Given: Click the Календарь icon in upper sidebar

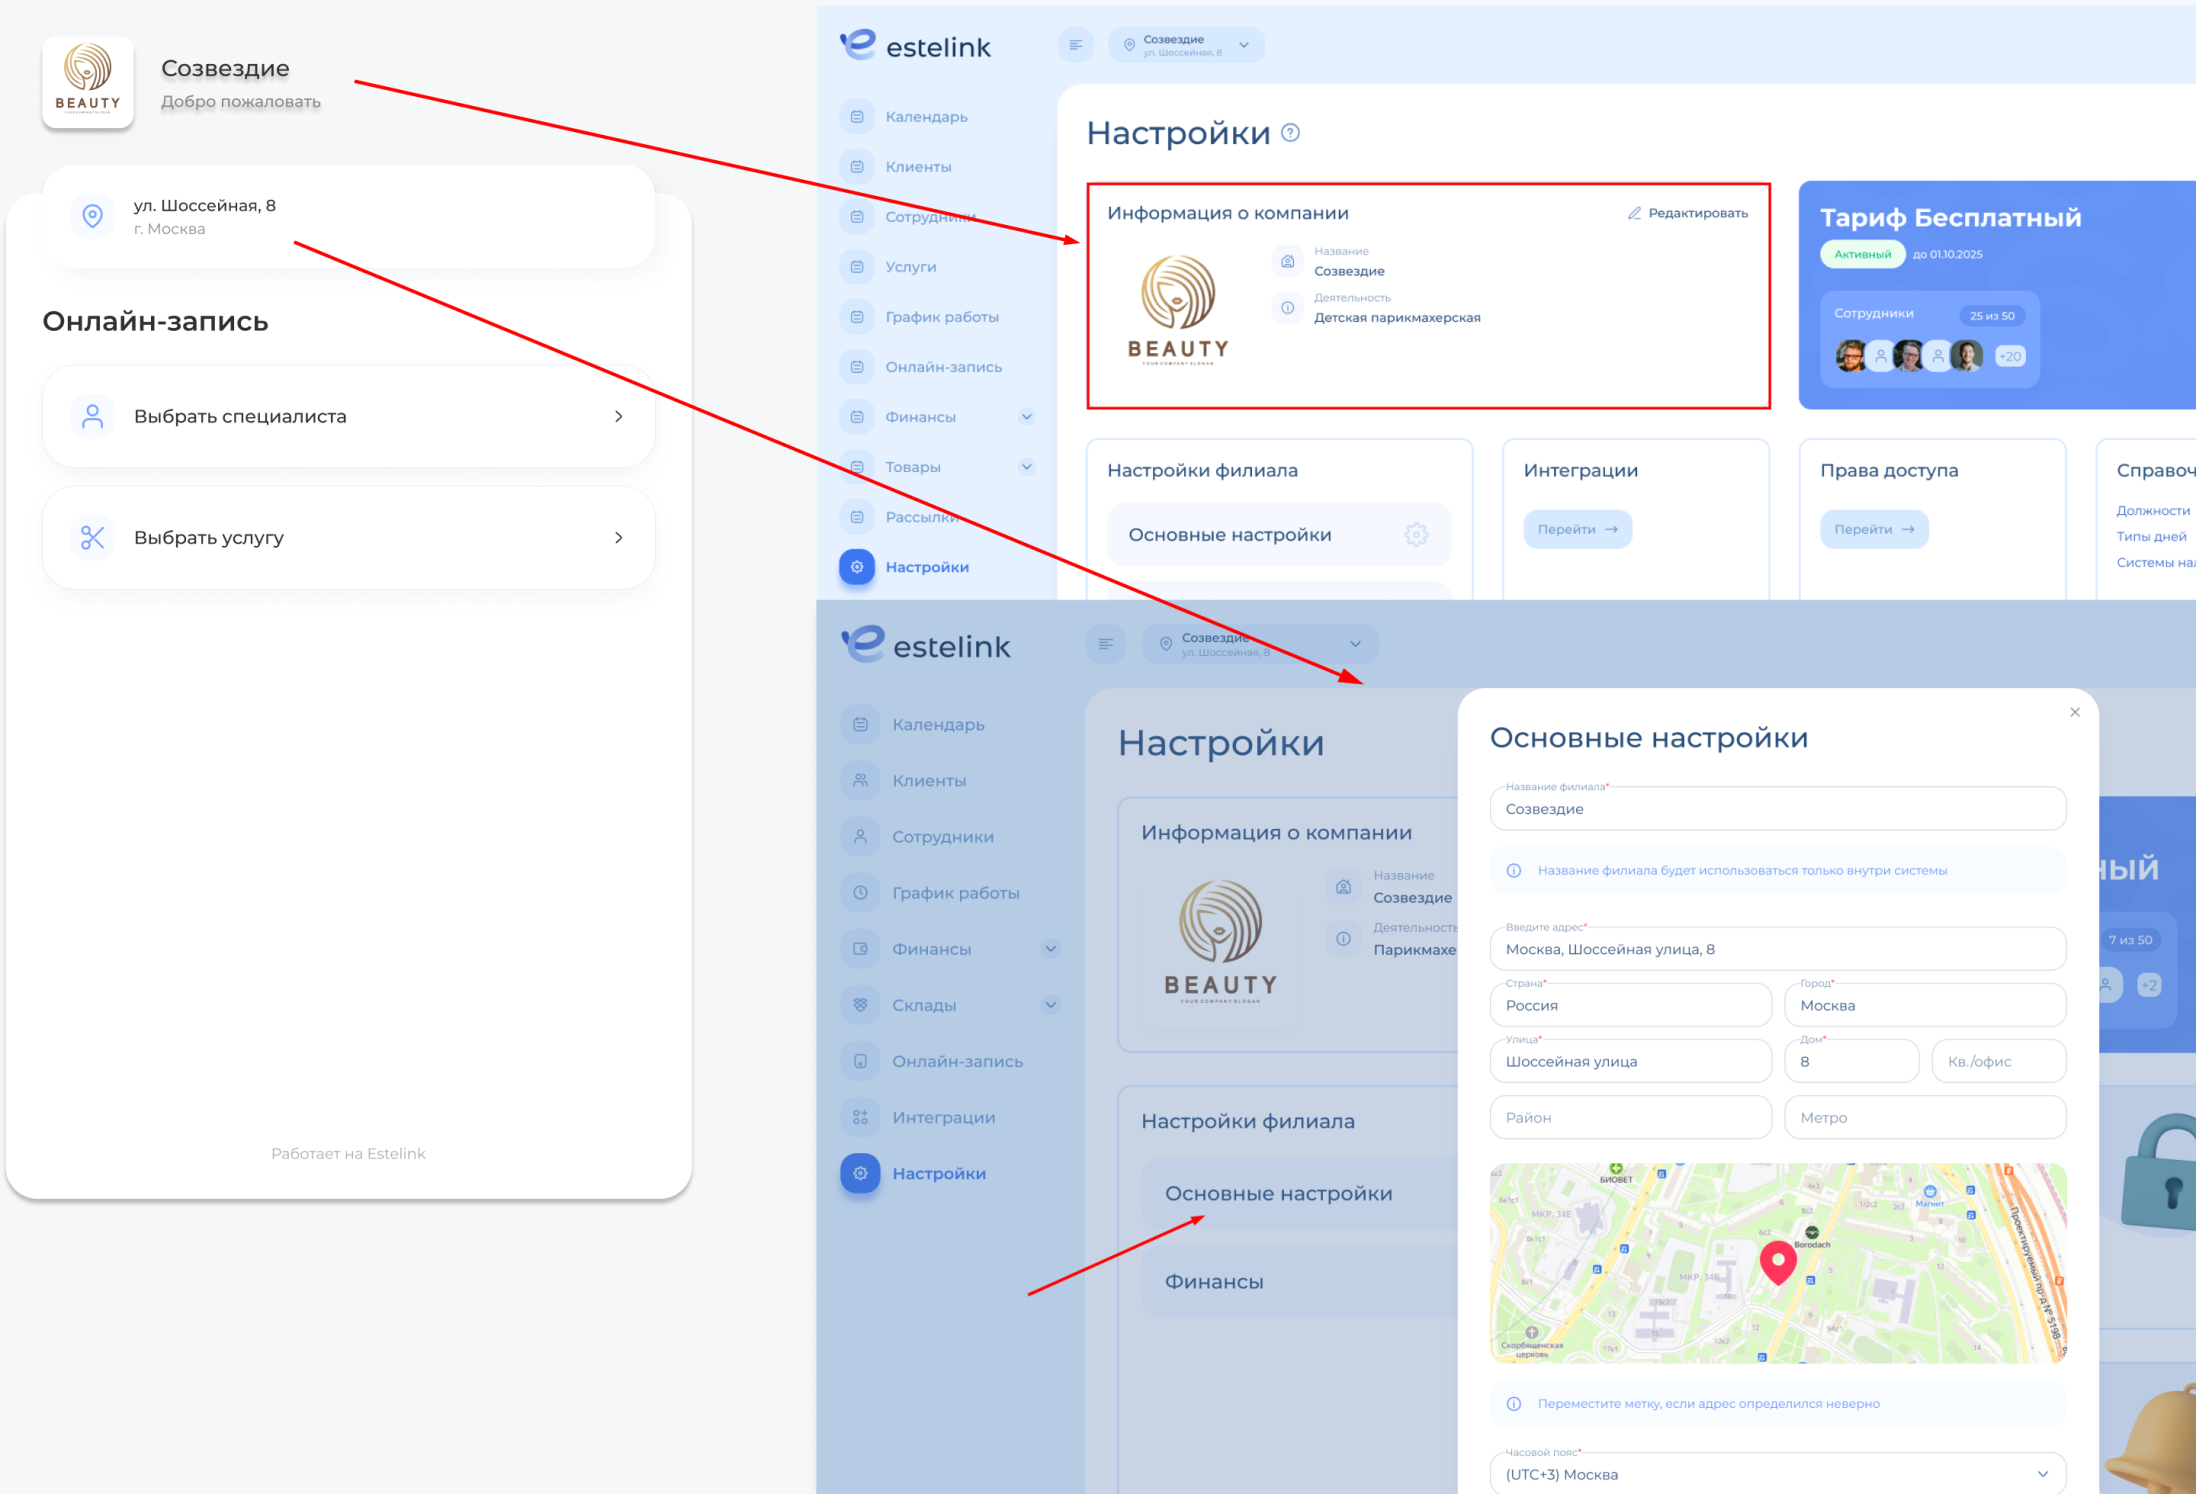Looking at the screenshot, I should [x=857, y=117].
